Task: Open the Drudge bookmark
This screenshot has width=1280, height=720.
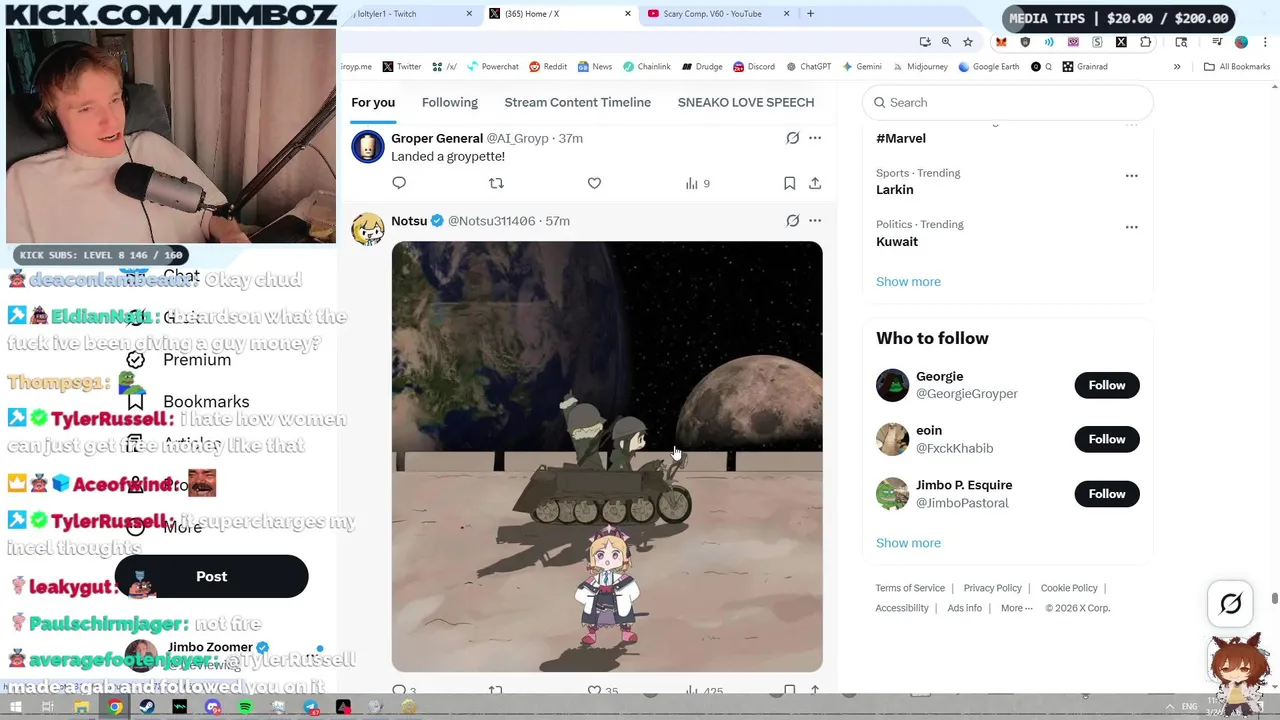Action: point(702,67)
